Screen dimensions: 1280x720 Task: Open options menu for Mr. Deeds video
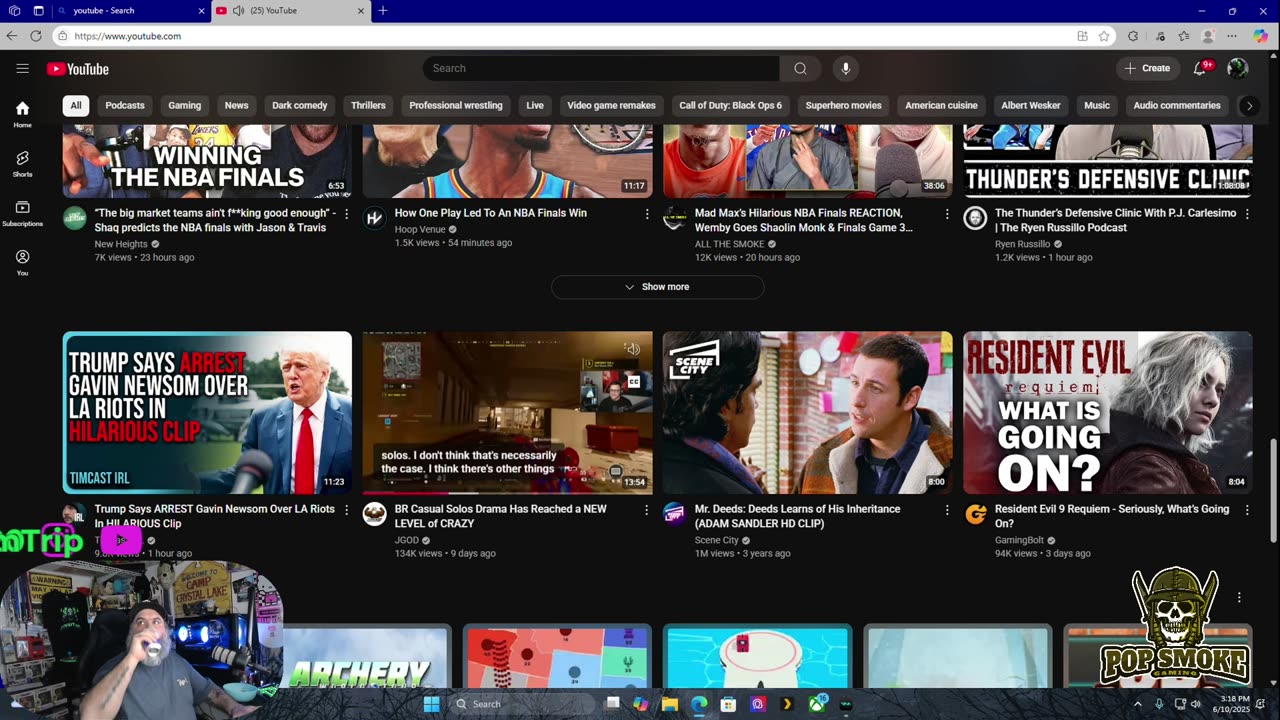[947, 510]
